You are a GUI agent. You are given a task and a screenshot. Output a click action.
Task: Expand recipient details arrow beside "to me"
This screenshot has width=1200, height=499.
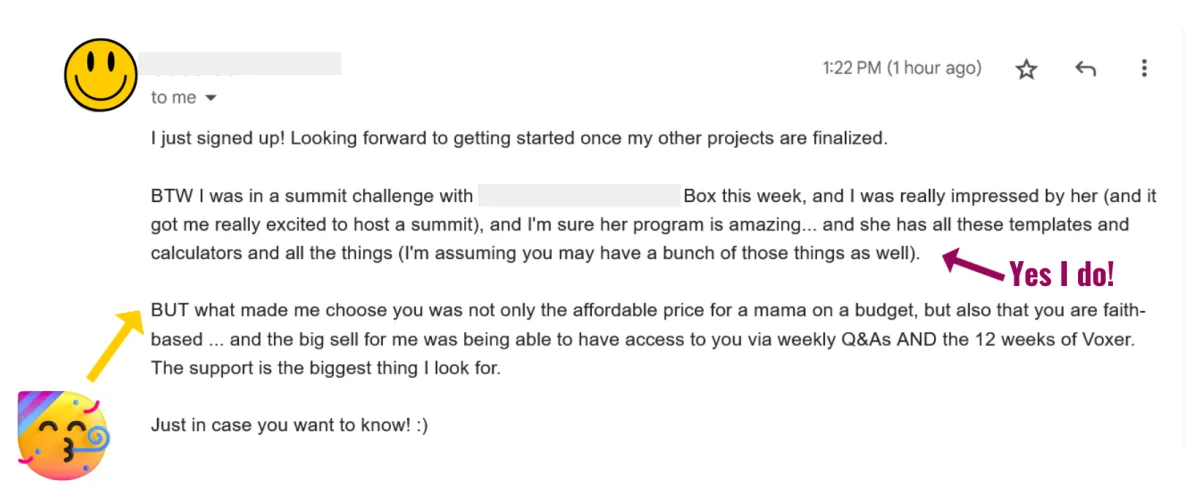coord(210,98)
